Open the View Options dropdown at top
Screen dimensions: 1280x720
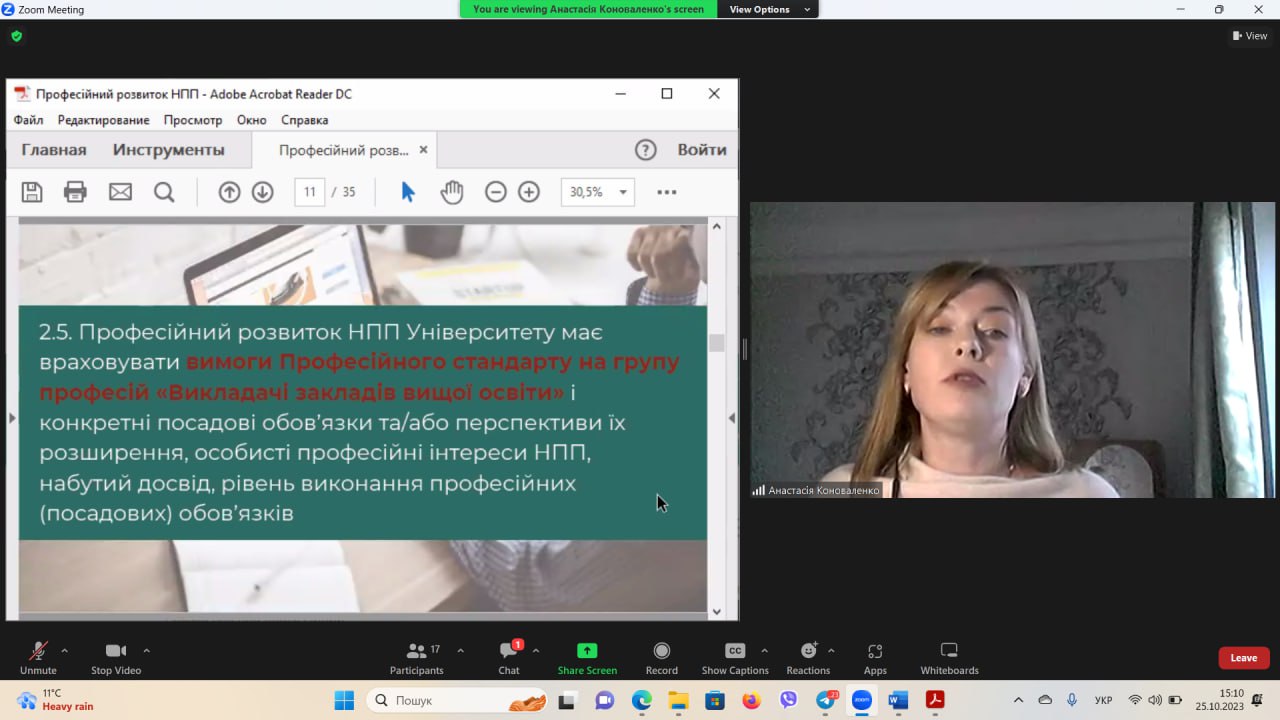point(767,9)
